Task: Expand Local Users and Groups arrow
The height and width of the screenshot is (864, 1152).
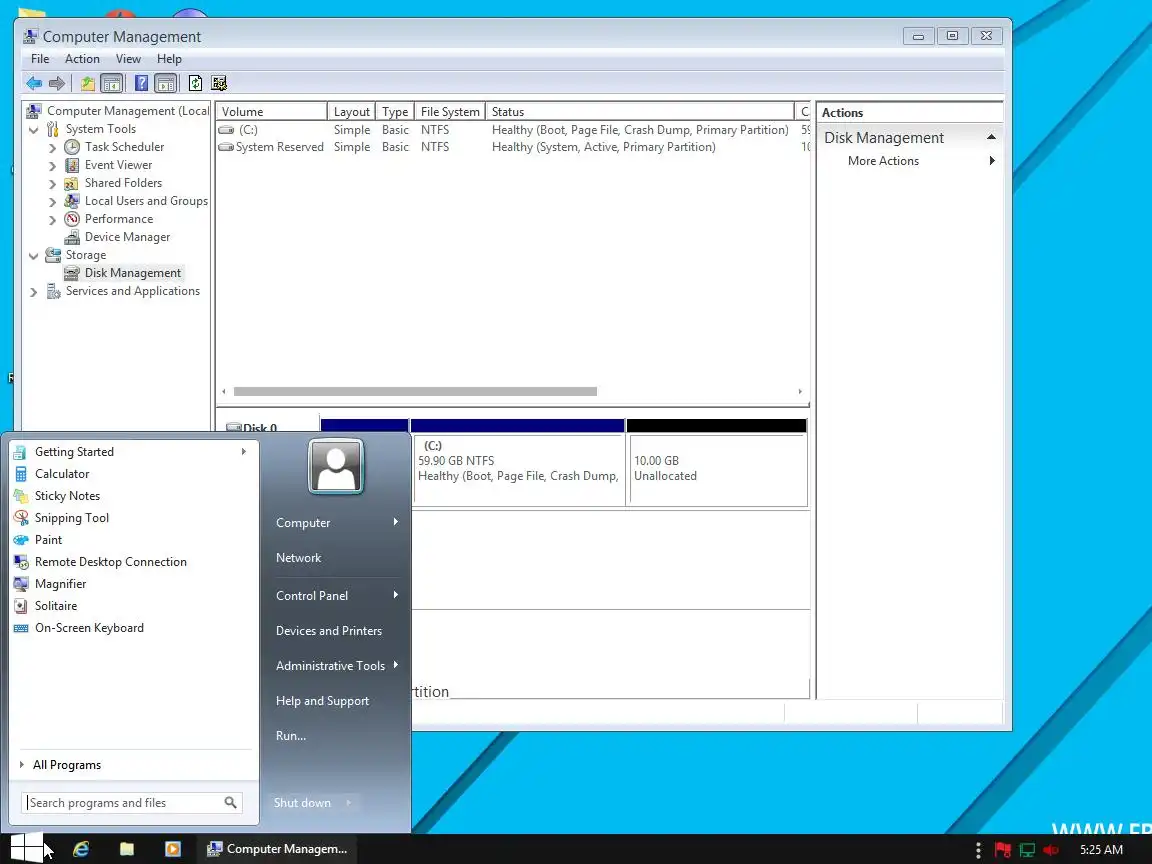Action: pos(52,202)
